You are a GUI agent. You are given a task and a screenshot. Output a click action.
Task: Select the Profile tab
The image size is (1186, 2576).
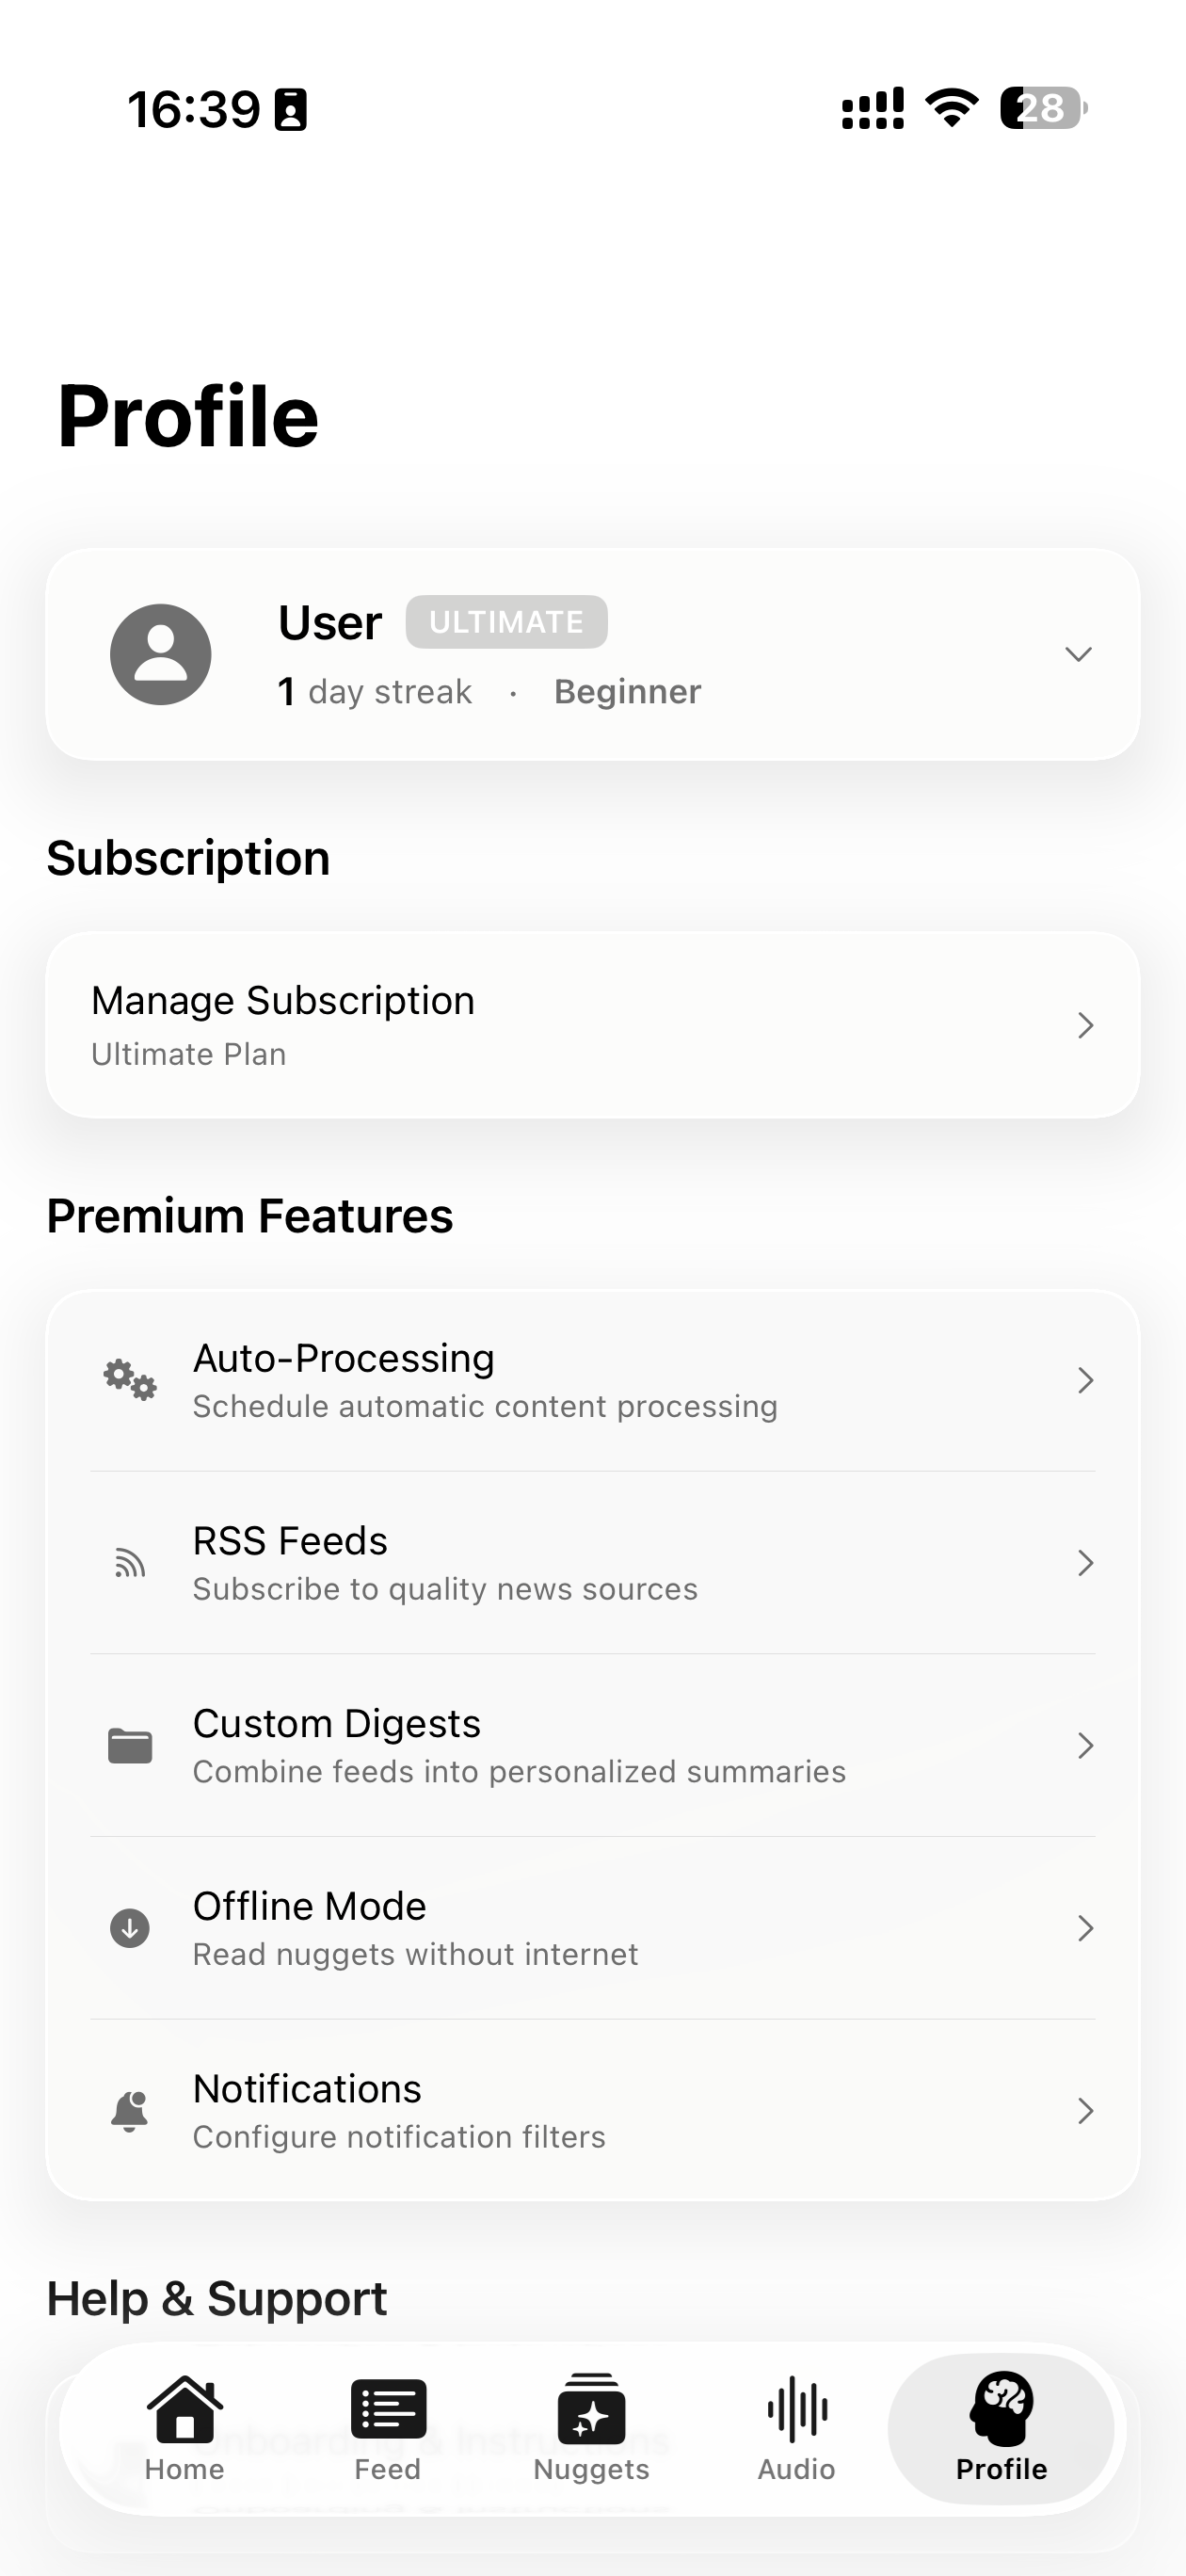point(1001,2428)
